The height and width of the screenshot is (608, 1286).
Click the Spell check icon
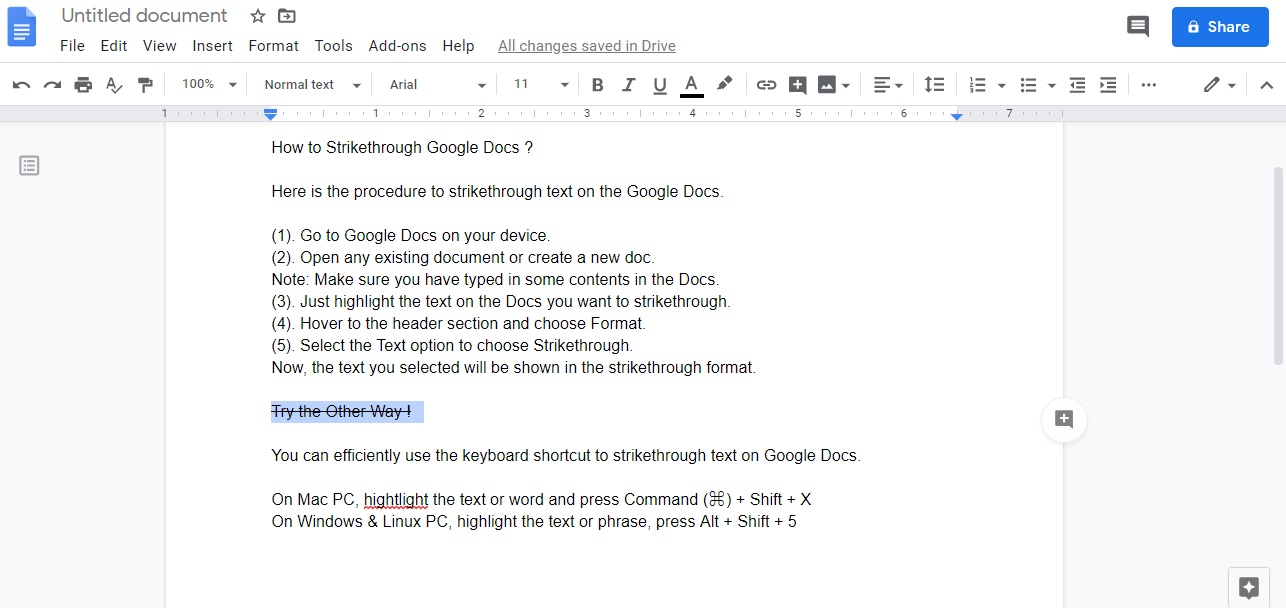coord(114,85)
